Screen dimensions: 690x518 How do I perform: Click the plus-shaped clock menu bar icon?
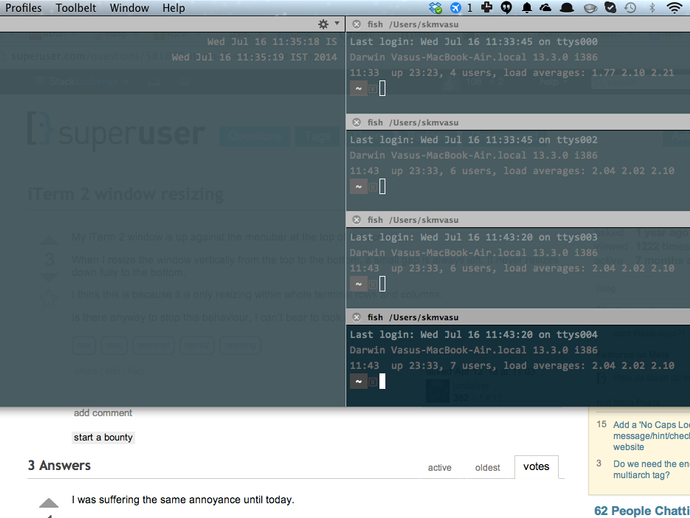coord(487,7)
